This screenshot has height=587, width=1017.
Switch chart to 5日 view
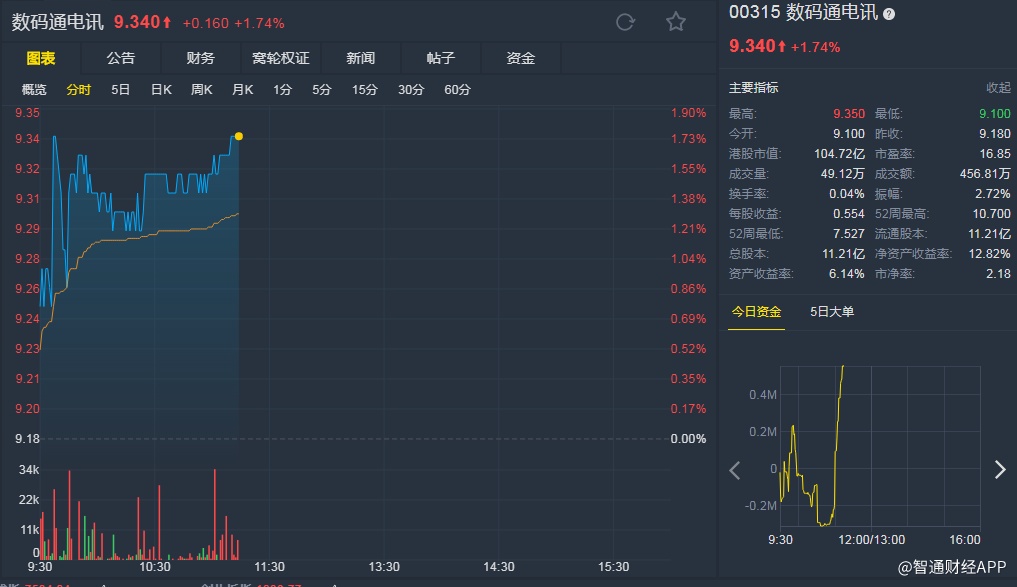[120, 90]
